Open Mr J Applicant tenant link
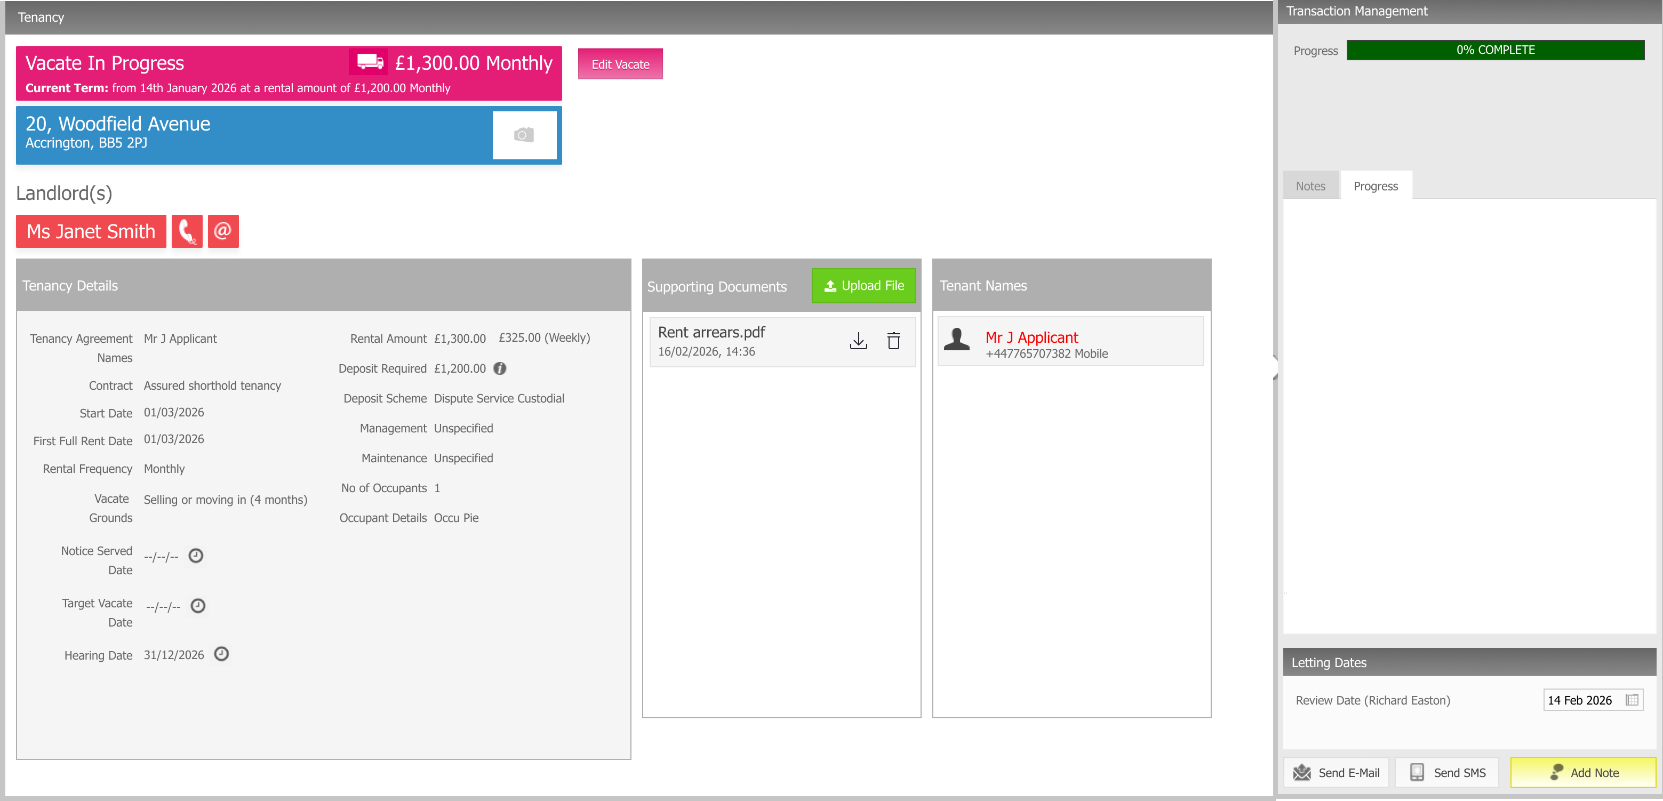The height and width of the screenshot is (801, 1663). [1032, 338]
